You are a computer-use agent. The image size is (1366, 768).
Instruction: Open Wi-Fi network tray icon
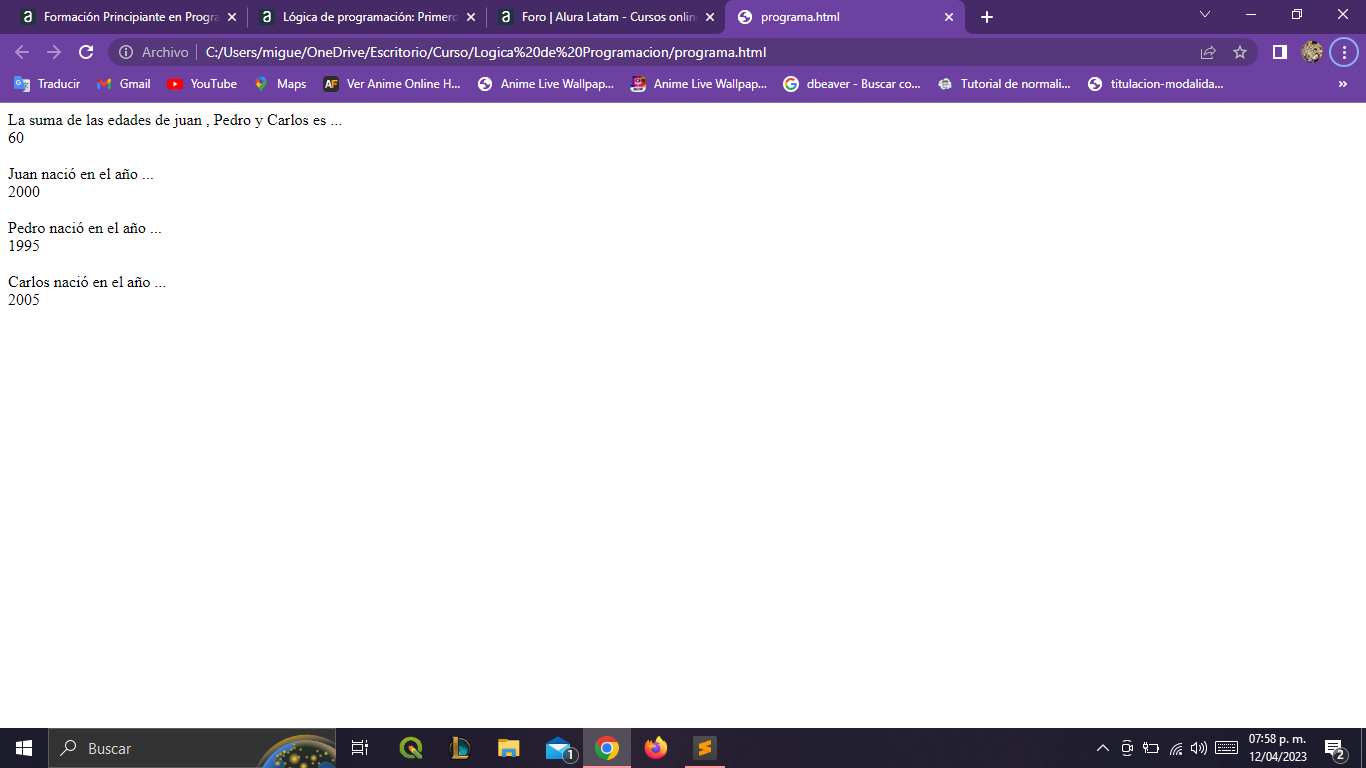click(x=1176, y=748)
